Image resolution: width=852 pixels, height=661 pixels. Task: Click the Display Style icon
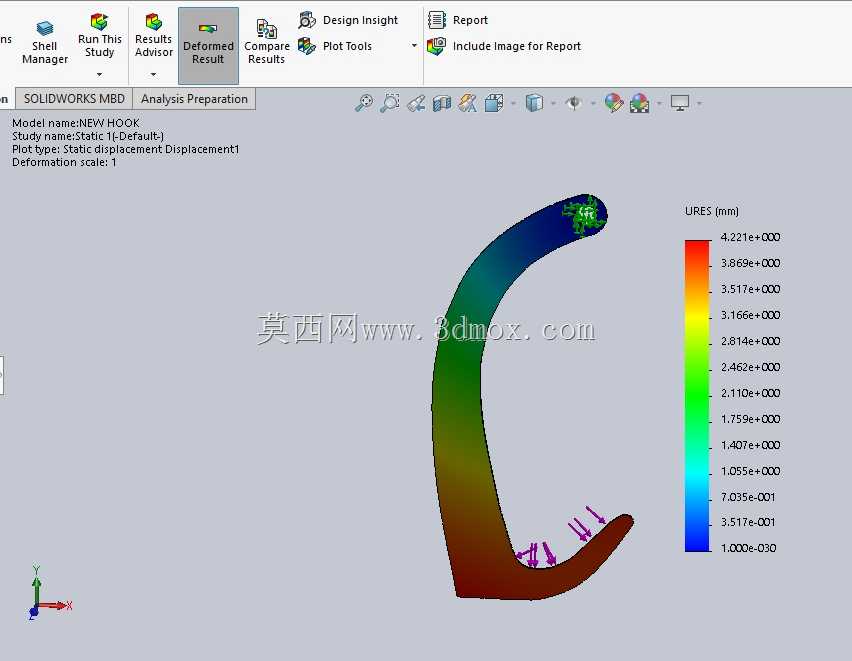point(534,102)
